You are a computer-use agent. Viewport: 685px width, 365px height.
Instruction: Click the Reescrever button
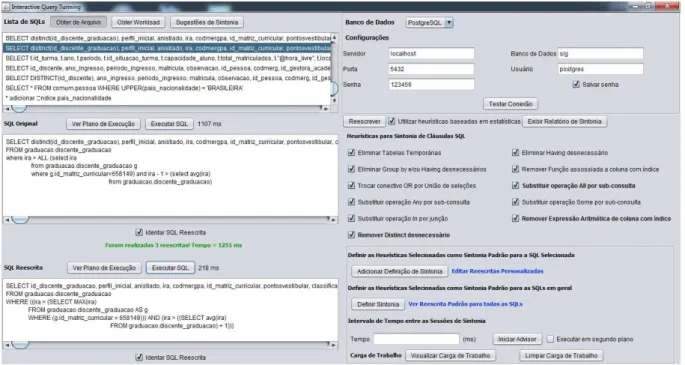[364, 121]
